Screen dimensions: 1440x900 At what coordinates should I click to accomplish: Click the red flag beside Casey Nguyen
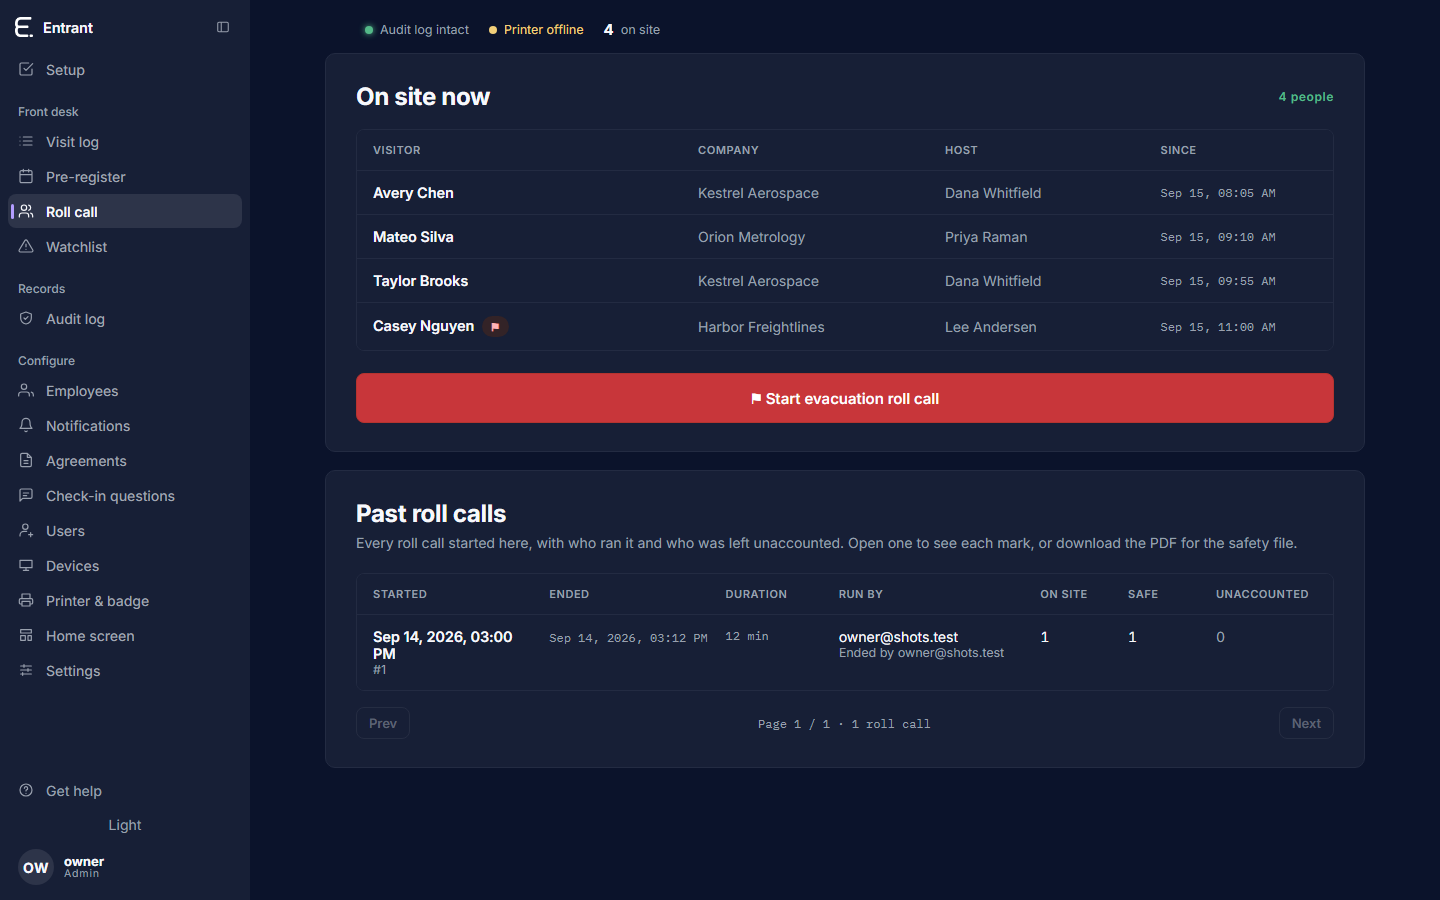pyautogui.click(x=495, y=326)
